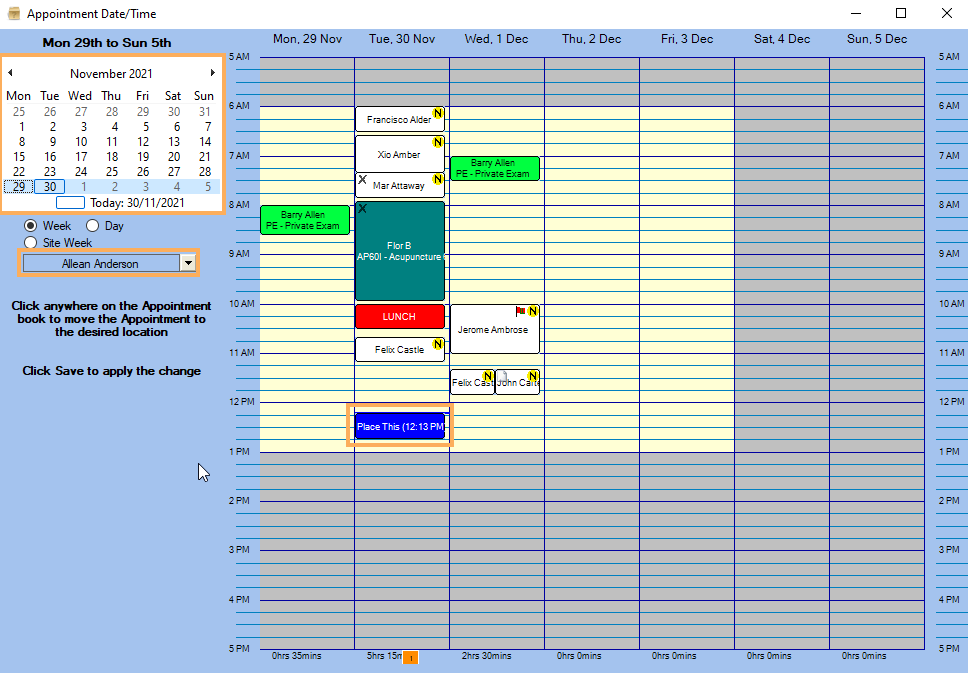Image resolution: width=968 pixels, height=673 pixels.
Task: Select Felix Cast appointment on Wednesday
Action: [x=472, y=382]
